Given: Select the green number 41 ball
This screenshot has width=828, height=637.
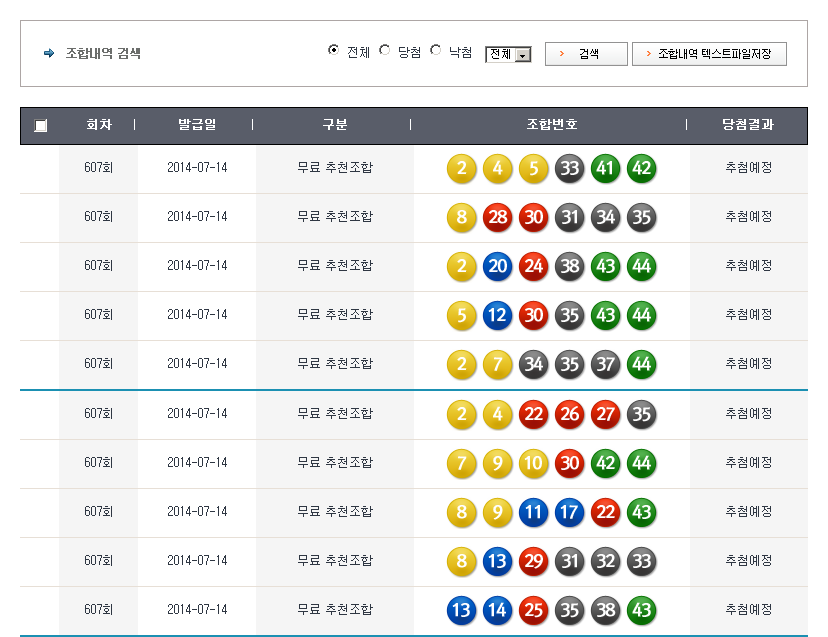Looking at the screenshot, I should [x=605, y=168].
